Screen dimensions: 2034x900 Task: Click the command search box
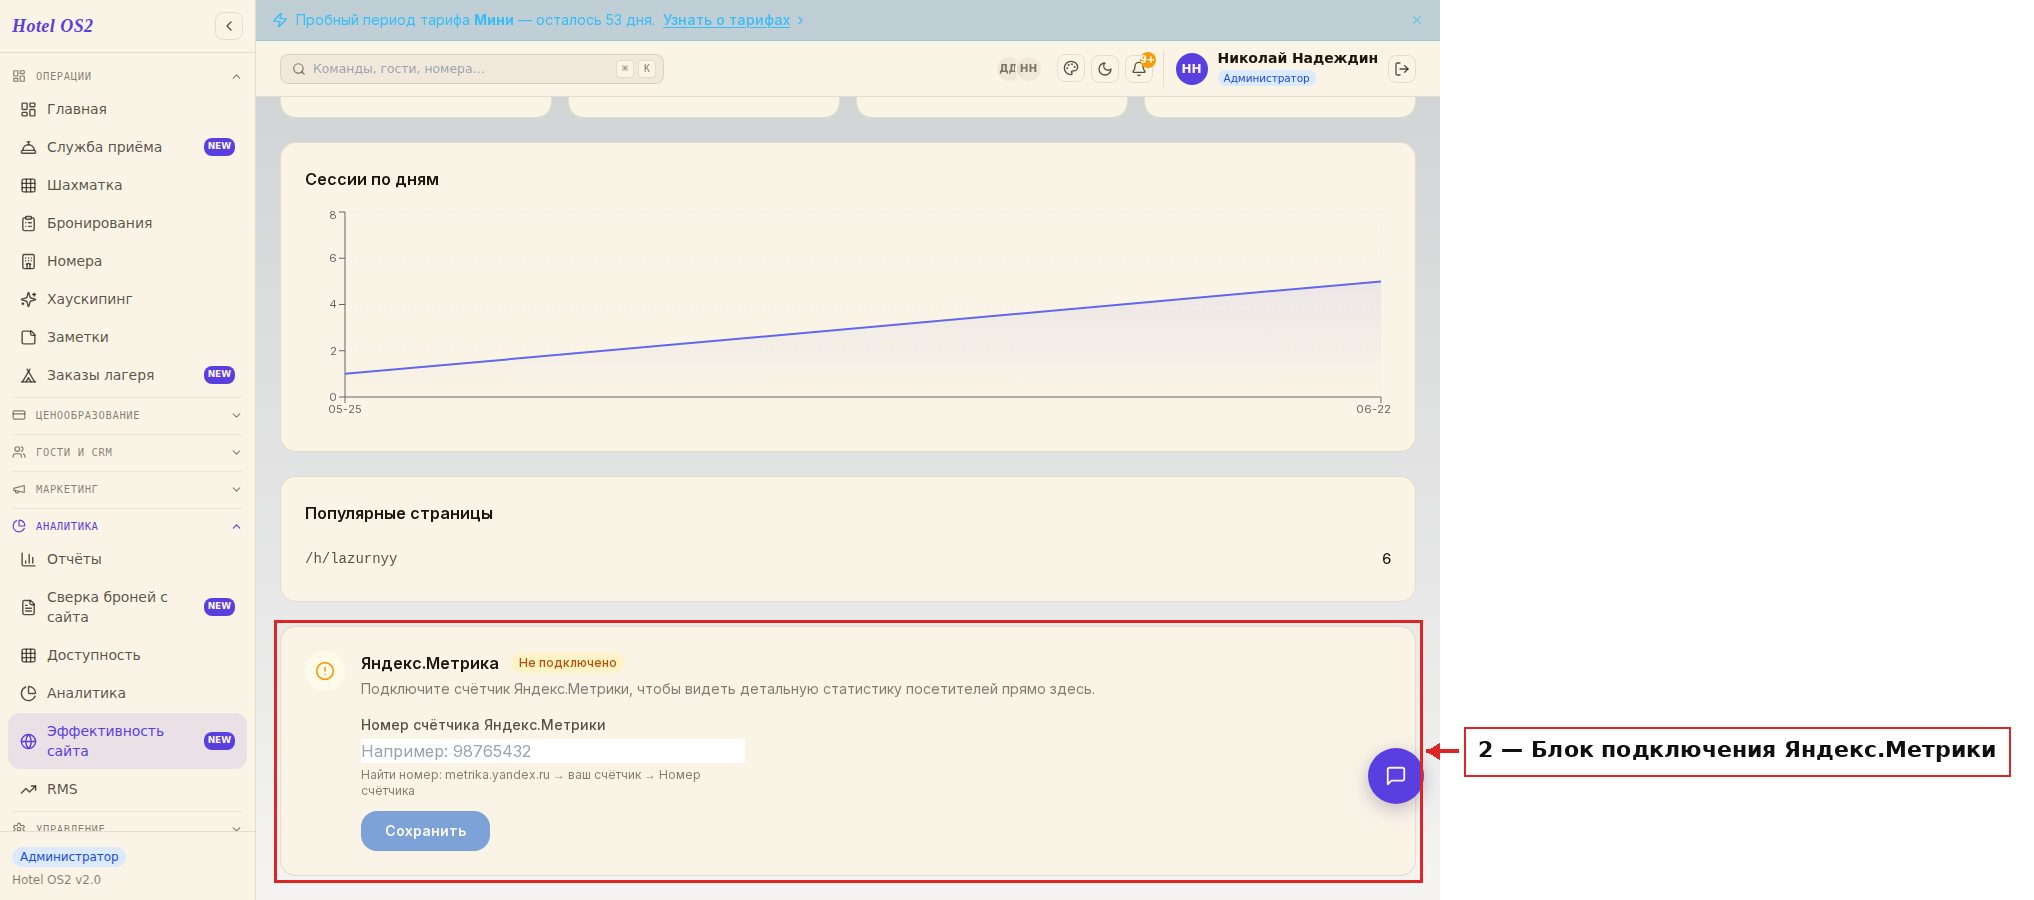(x=472, y=69)
